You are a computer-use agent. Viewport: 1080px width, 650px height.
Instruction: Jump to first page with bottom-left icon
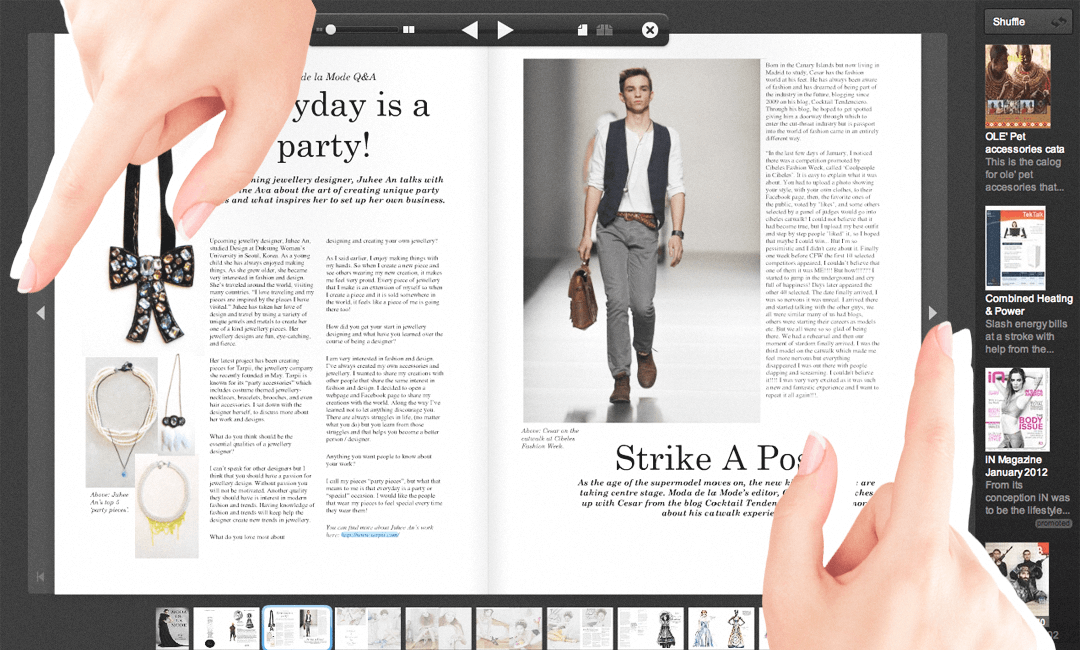tap(41, 576)
